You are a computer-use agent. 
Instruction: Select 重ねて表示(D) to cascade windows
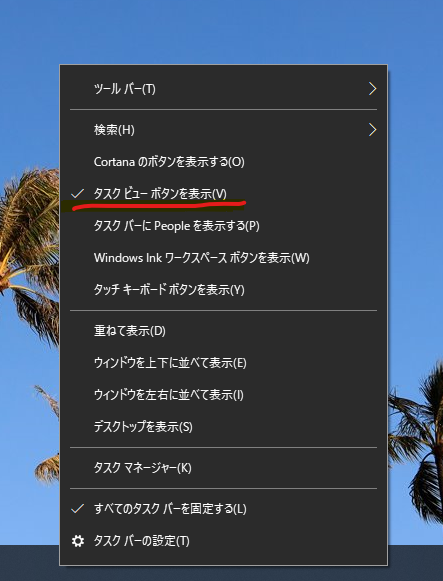223,331
